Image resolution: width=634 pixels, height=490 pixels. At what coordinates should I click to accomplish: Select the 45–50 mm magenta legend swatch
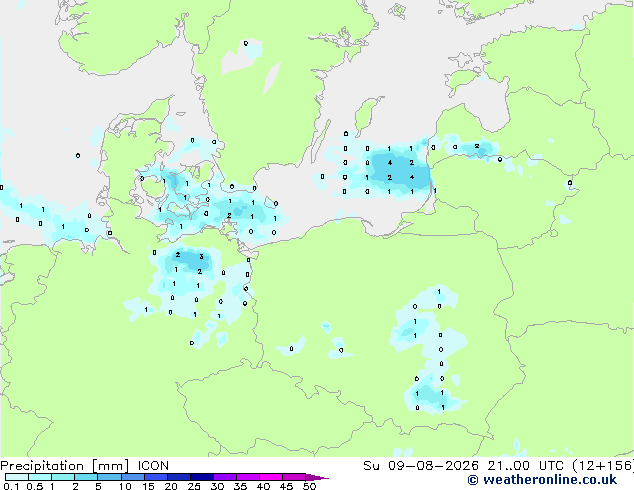click(x=294, y=477)
